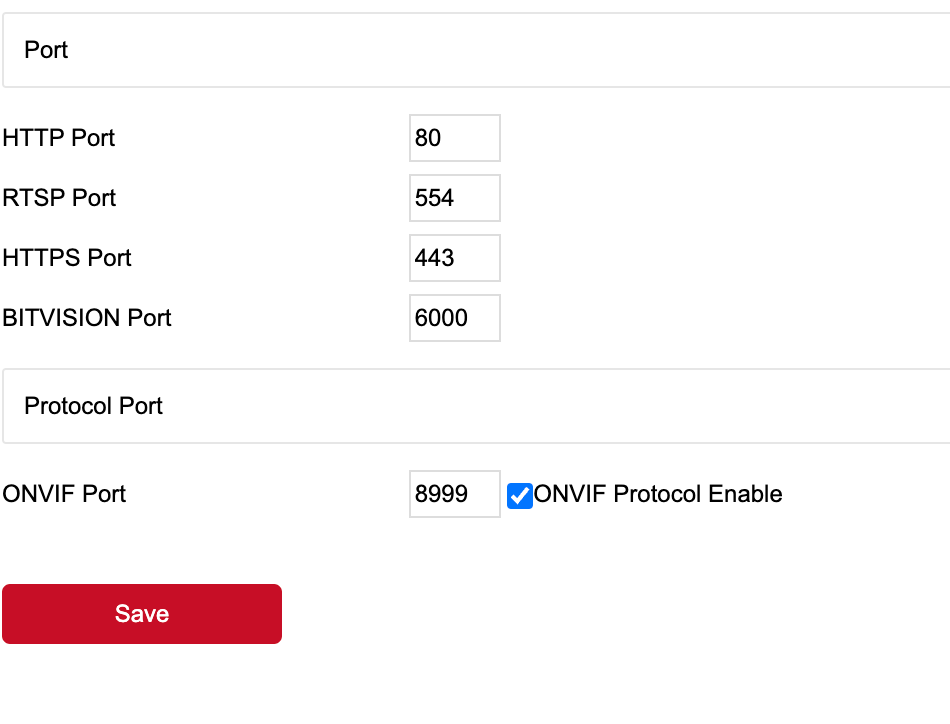Click the Save button
The image size is (950, 724).
click(x=142, y=614)
